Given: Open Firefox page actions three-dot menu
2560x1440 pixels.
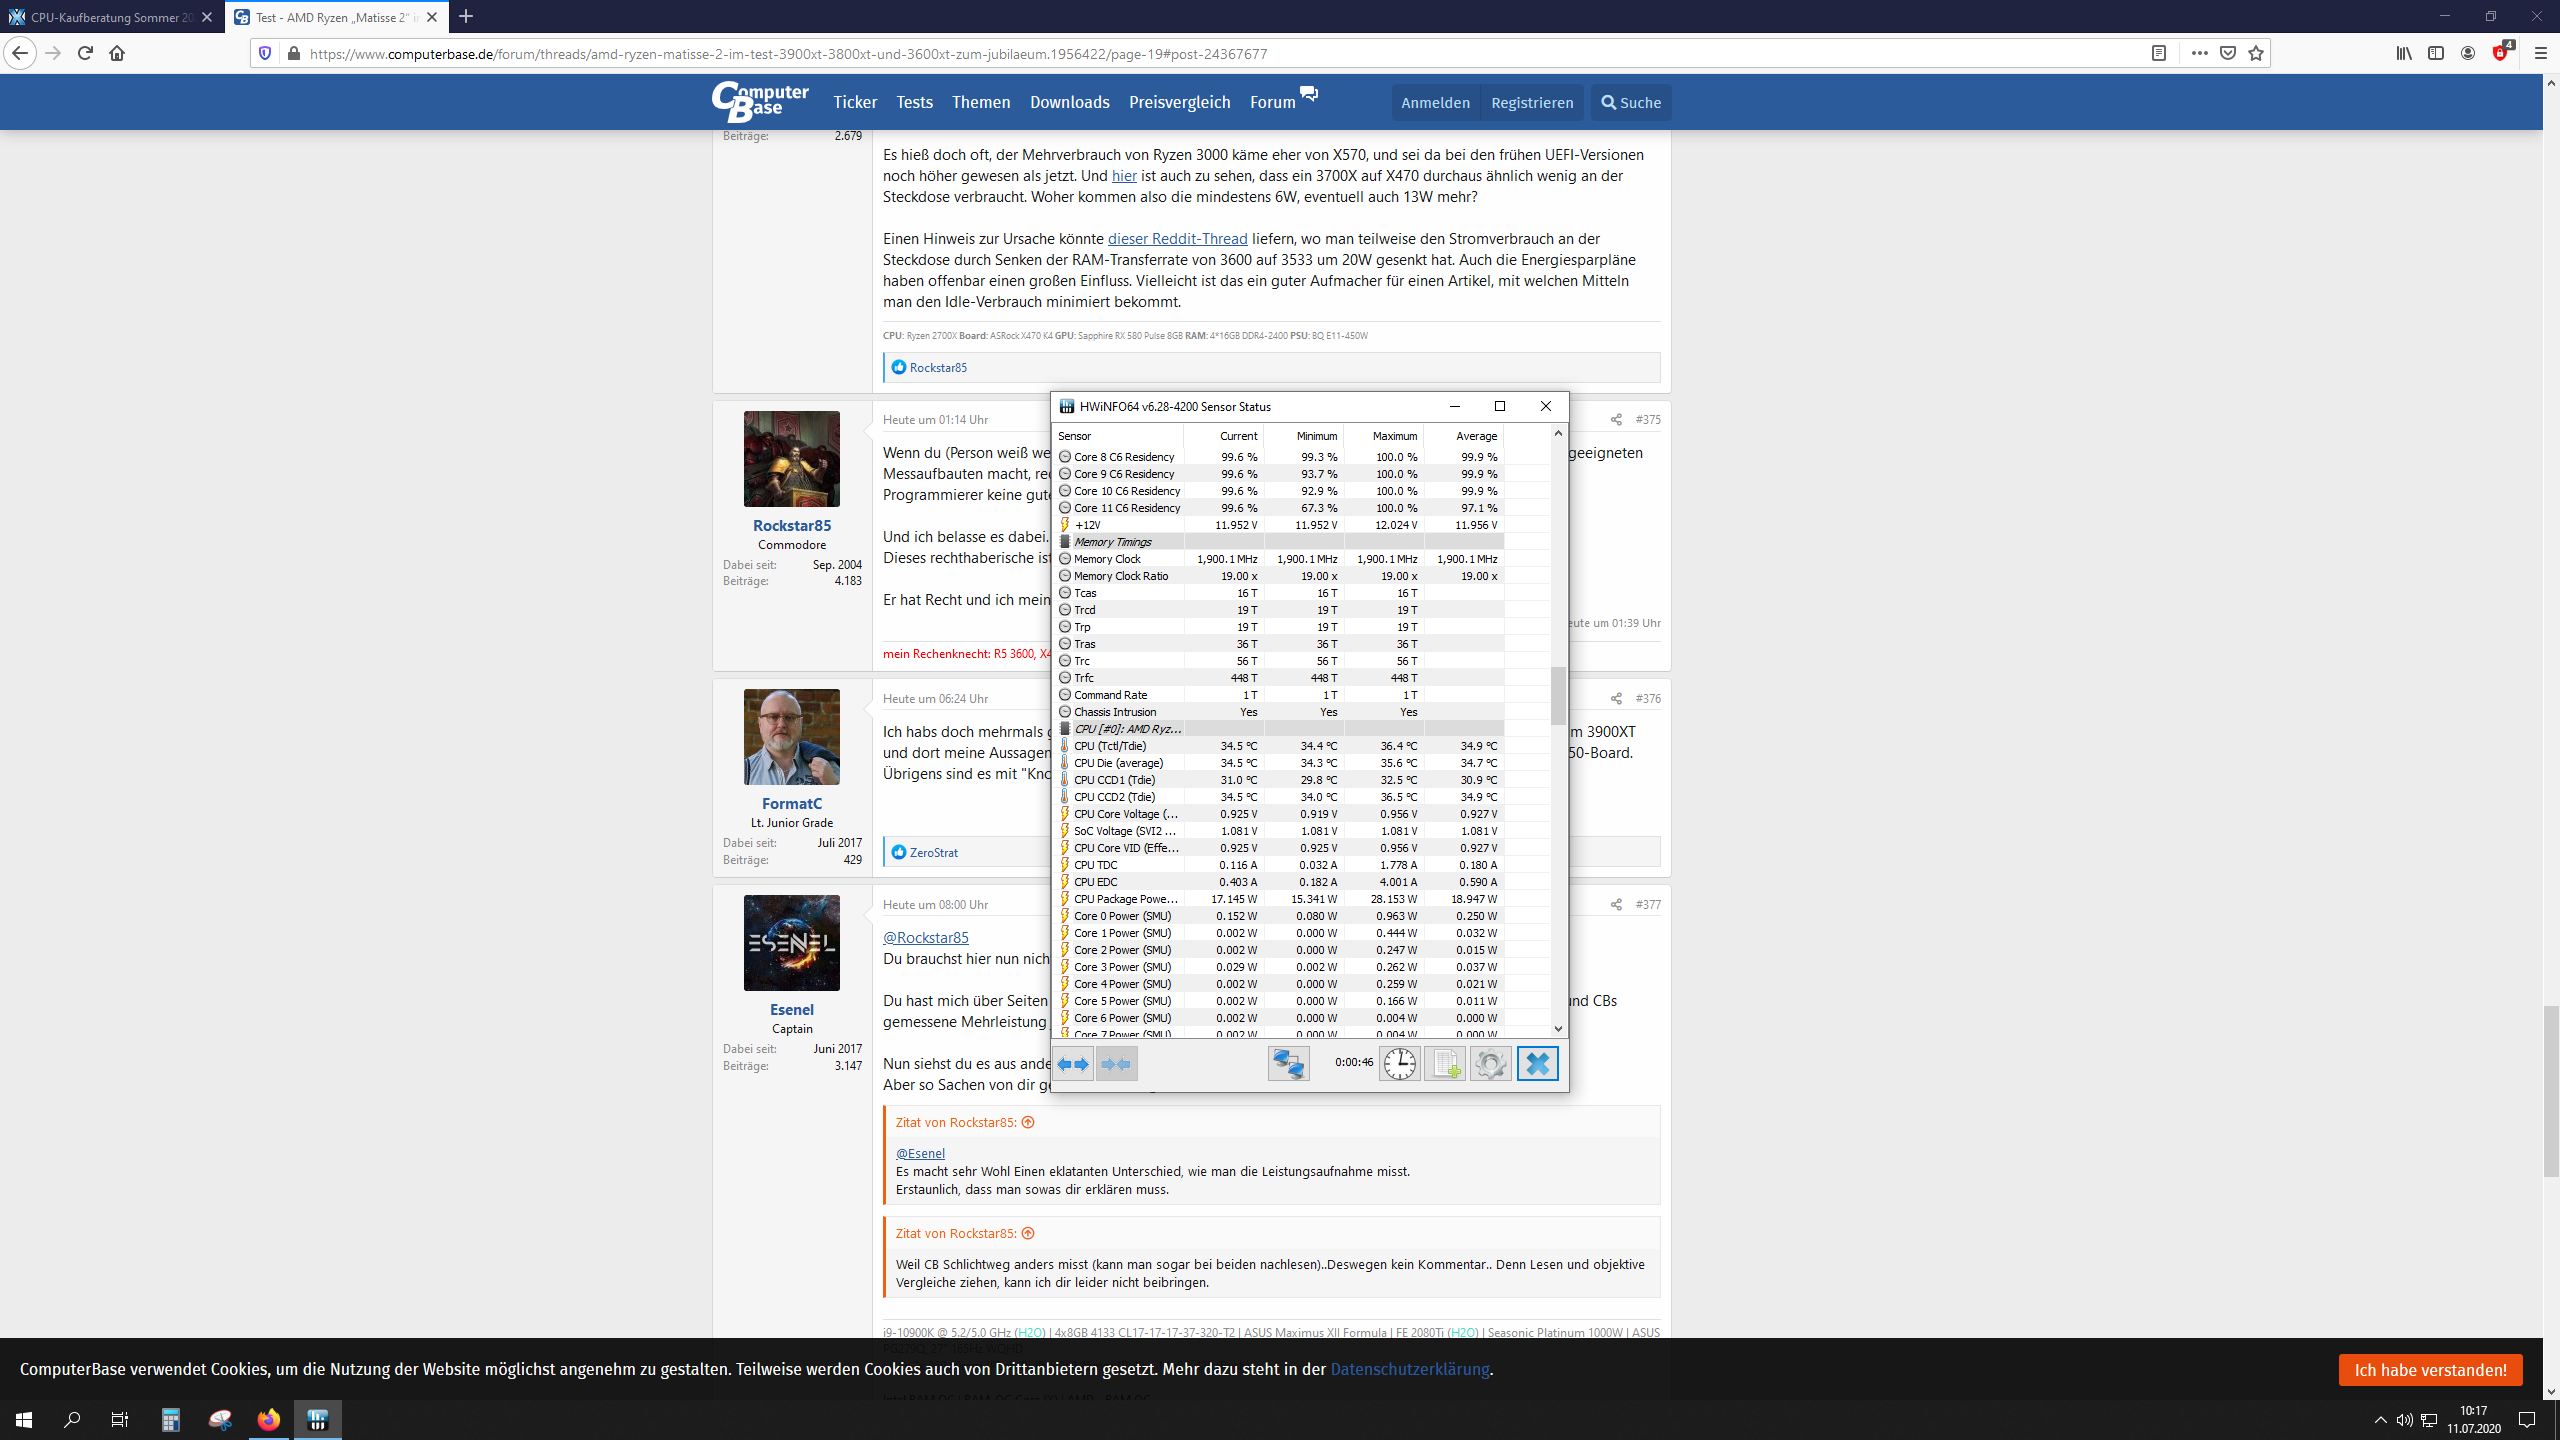Looking at the screenshot, I should tap(2199, 54).
